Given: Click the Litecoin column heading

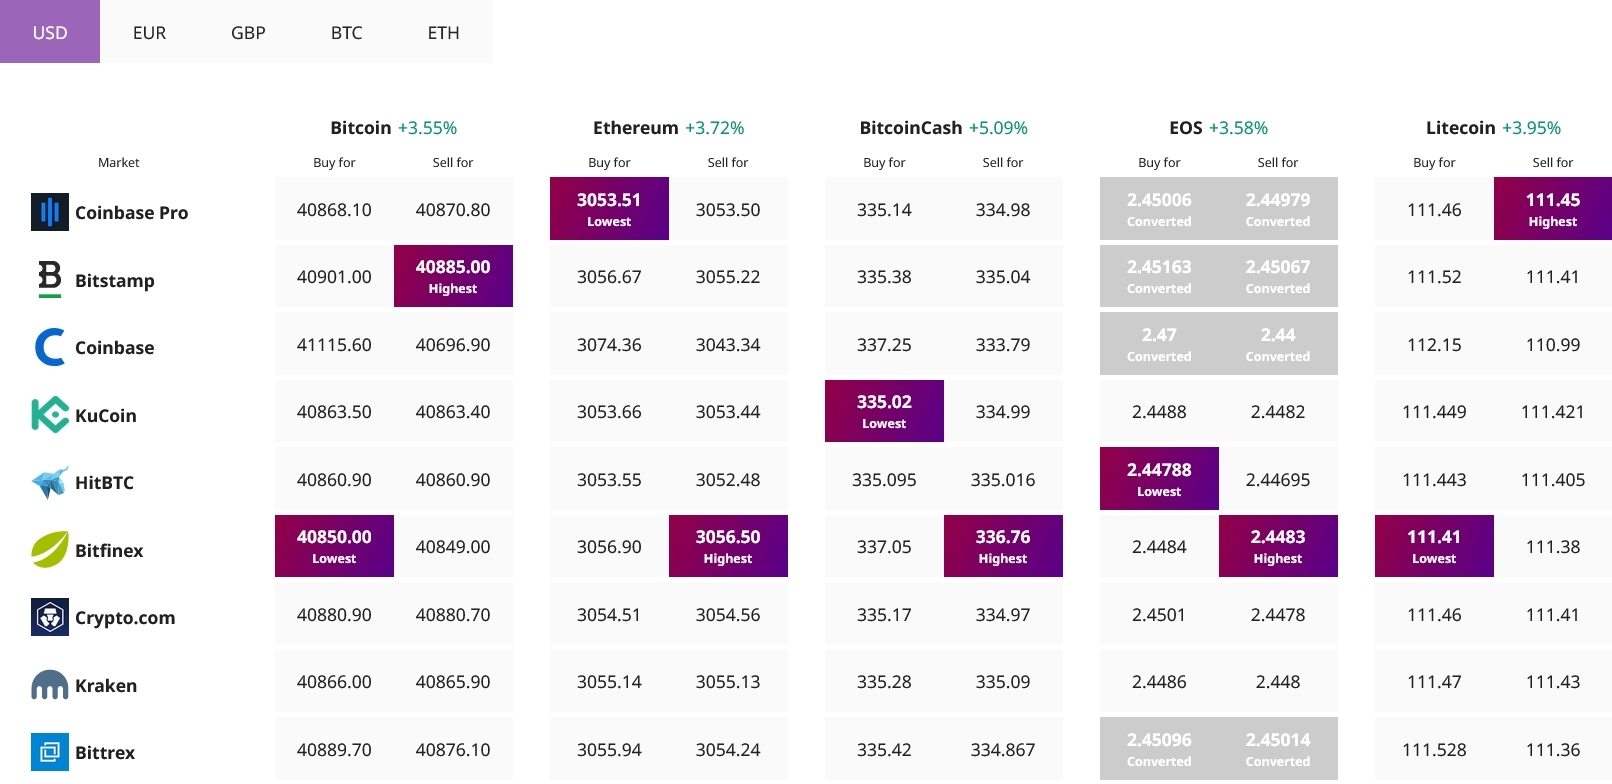Looking at the screenshot, I should tap(1461, 127).
